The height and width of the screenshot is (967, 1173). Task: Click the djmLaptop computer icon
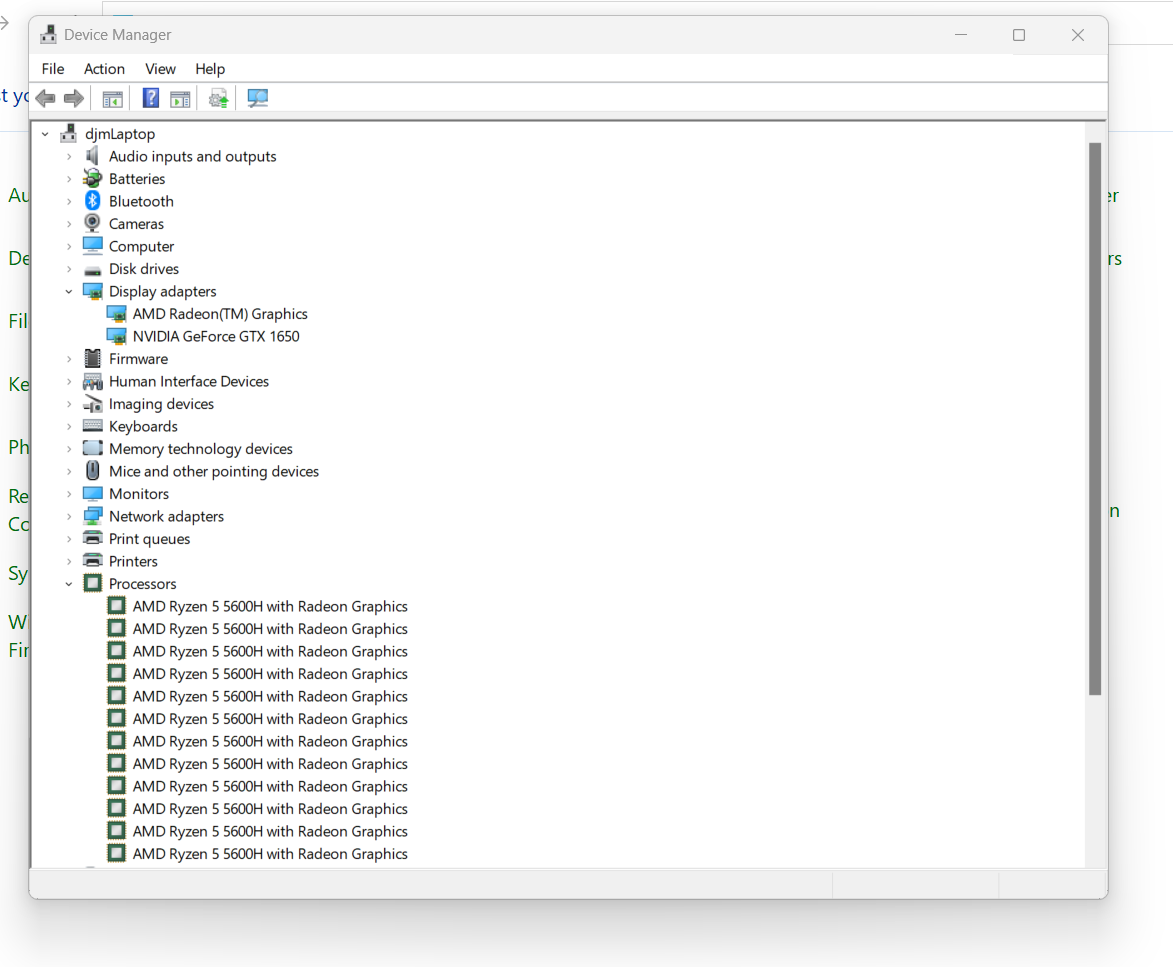[x=69, y=133]
